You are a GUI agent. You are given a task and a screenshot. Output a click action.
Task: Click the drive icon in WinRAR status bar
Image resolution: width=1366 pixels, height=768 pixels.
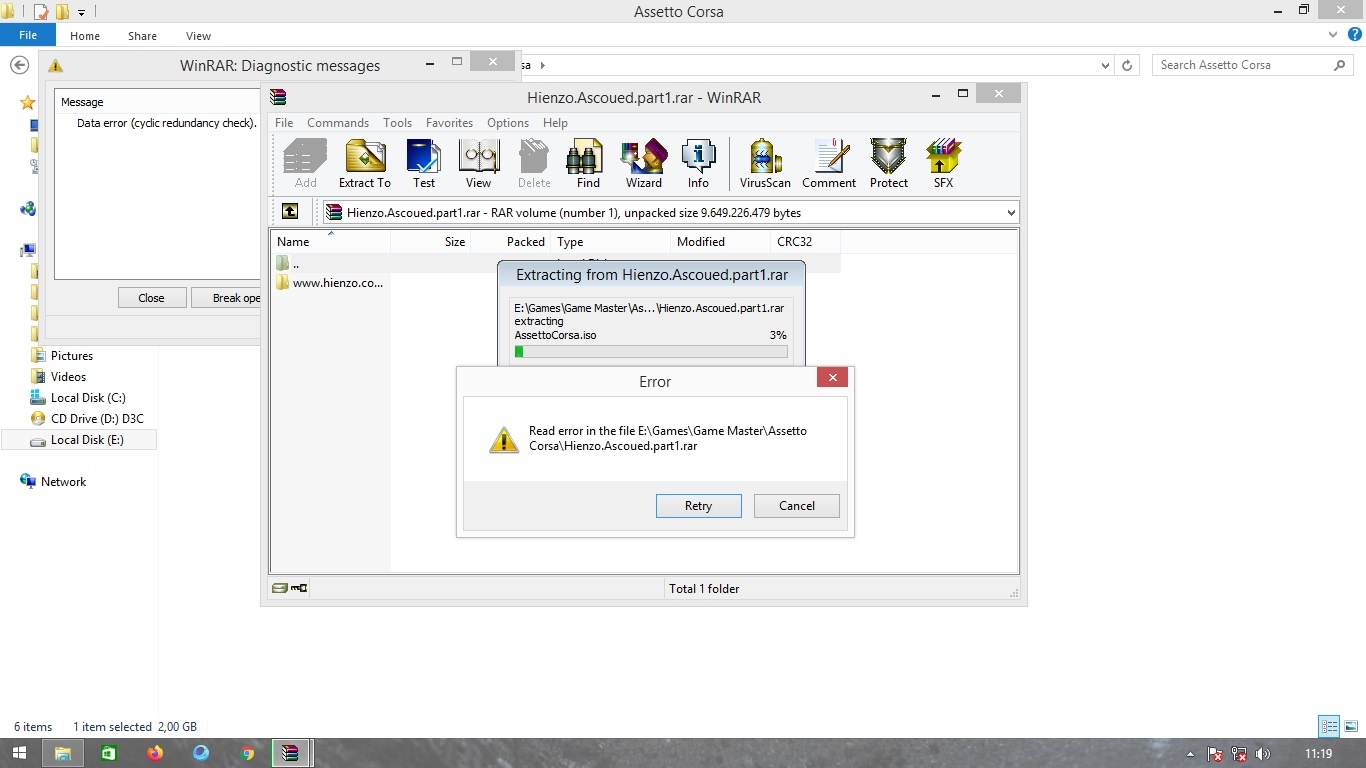[x=280, y=589]
